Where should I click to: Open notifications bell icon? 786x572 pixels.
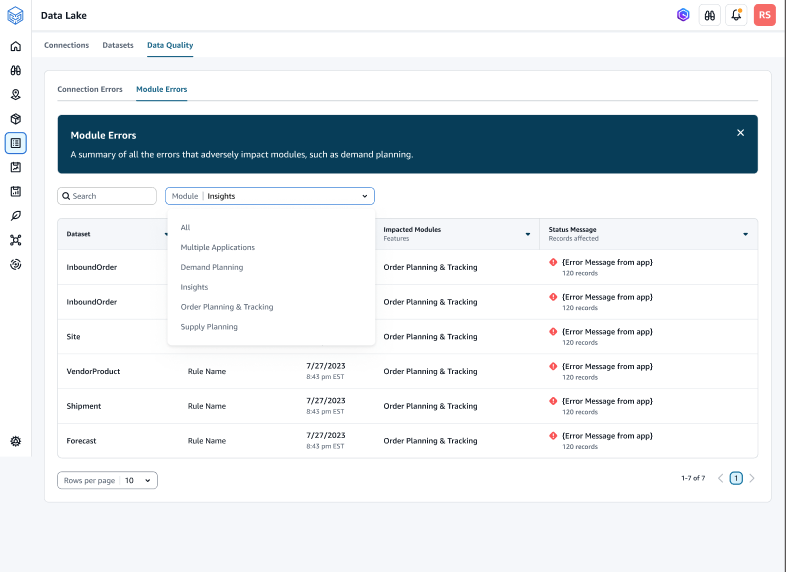(x=736, y=15)
